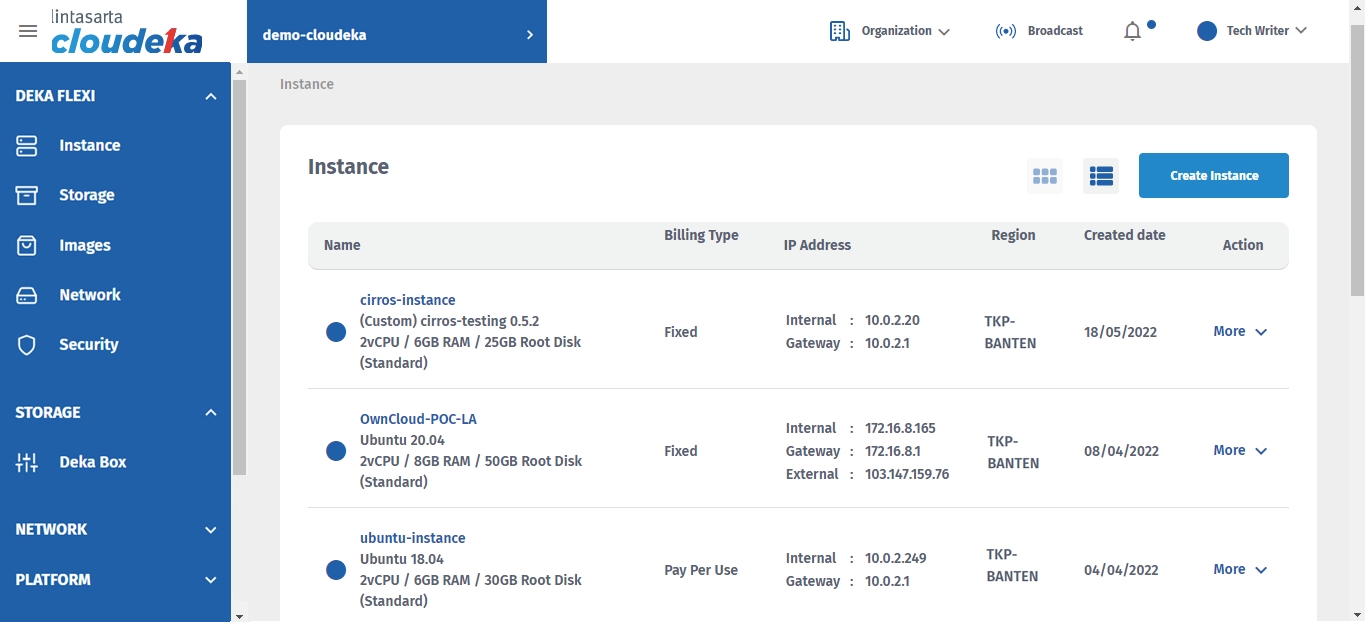
Task: Select Instance in the sidebar menu
Action: click(89, 145)
